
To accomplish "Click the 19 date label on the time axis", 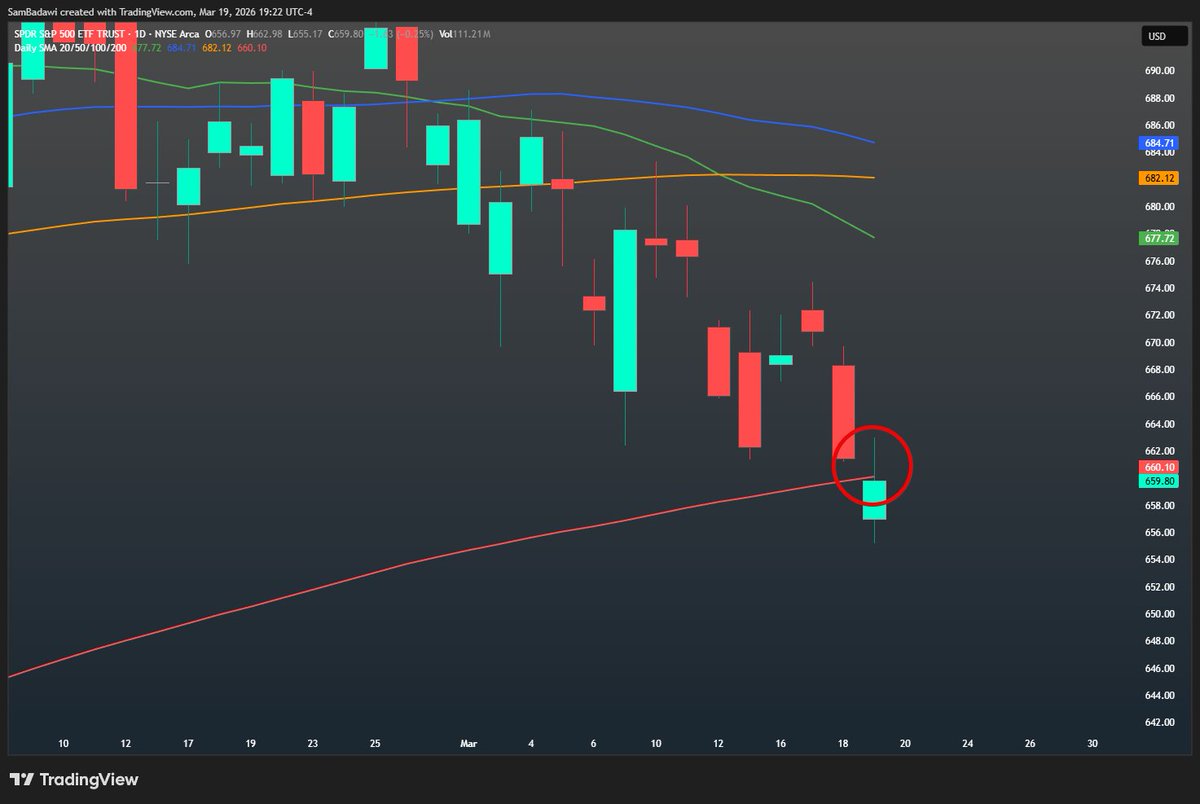I will coord(250,744).
